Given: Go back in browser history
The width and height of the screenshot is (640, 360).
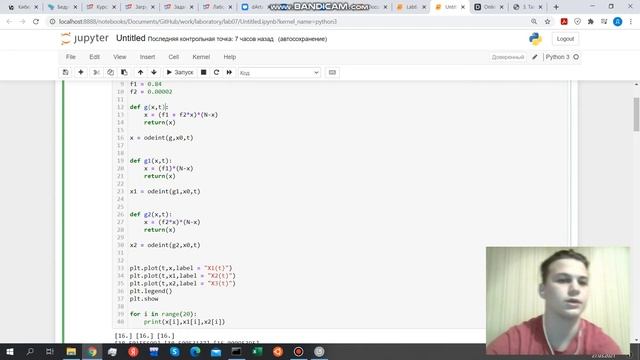Looking at the screenshot, I should coord(9,22).
